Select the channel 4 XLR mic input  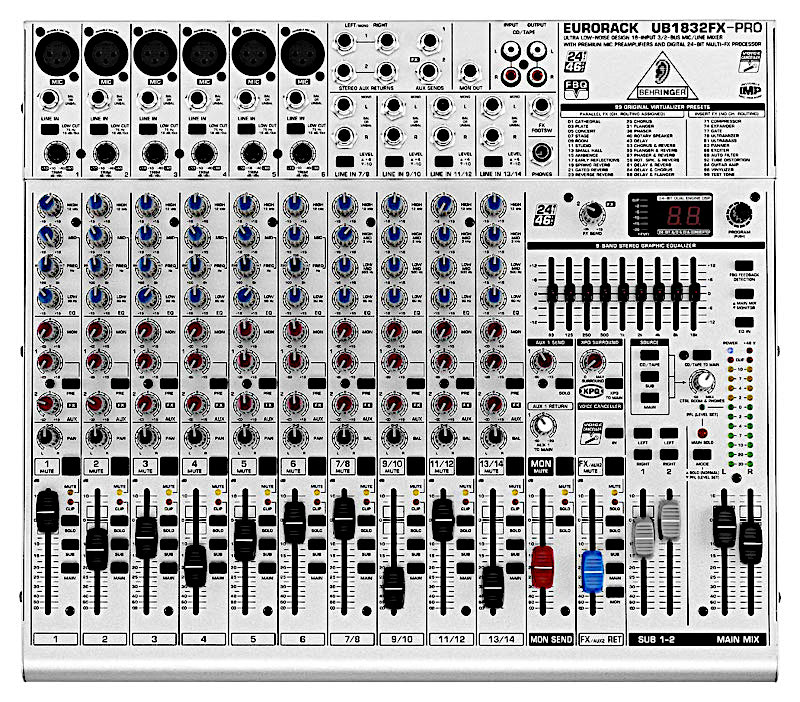204,53
